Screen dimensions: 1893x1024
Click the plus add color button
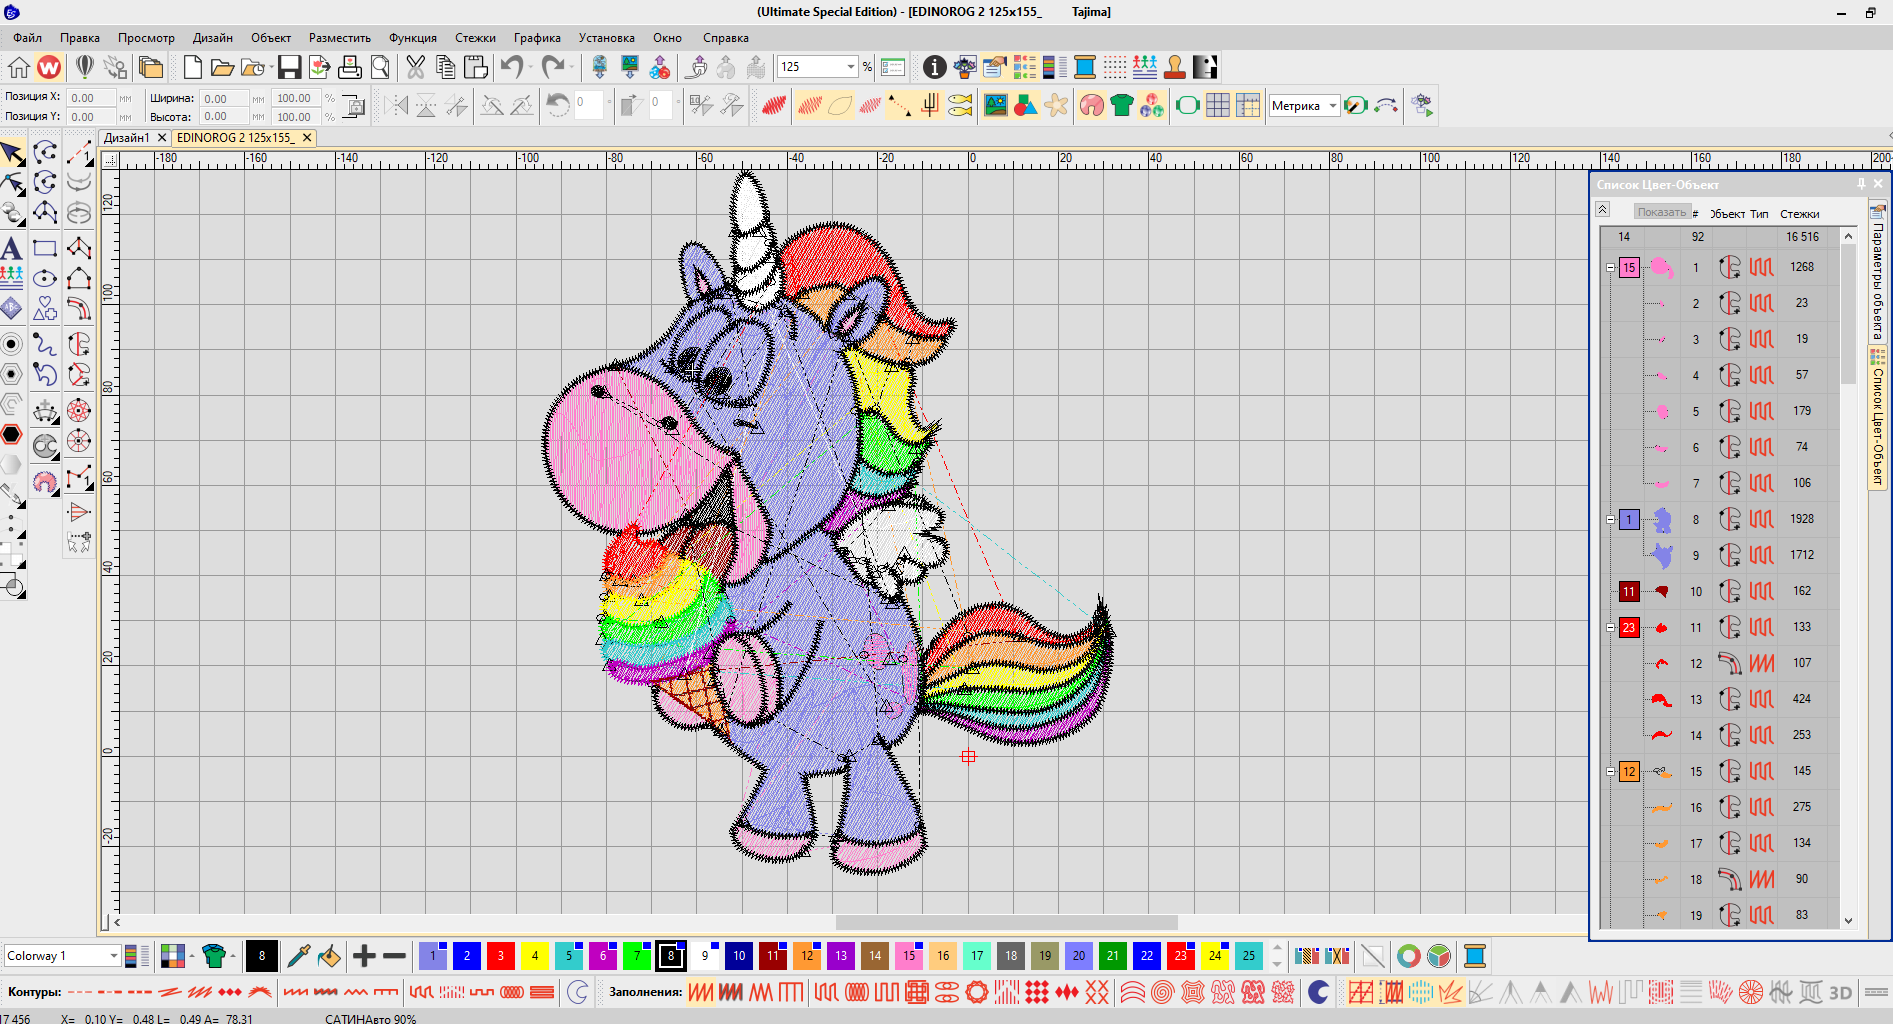(364, 956)
